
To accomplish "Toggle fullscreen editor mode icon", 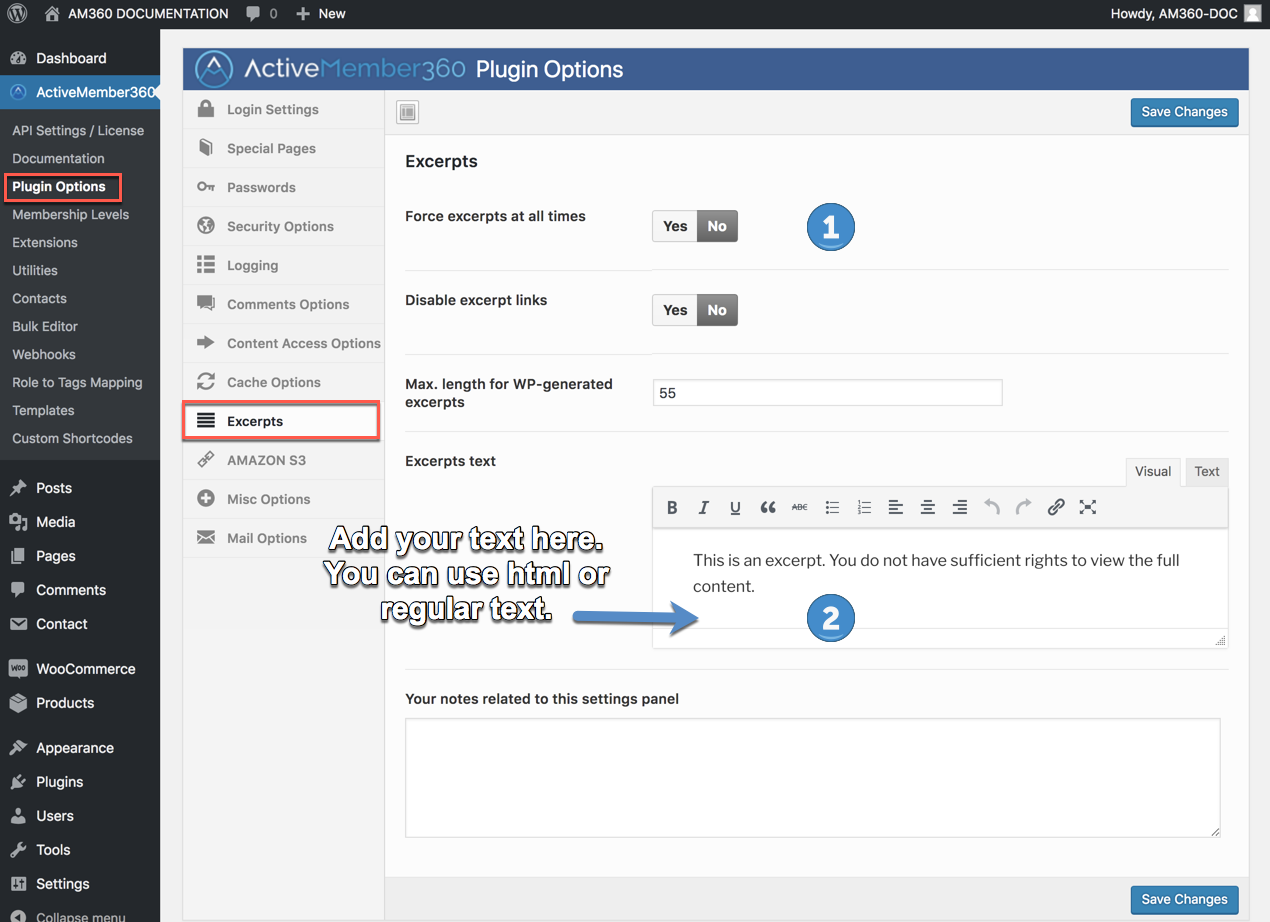I will tap(1088, 508).
